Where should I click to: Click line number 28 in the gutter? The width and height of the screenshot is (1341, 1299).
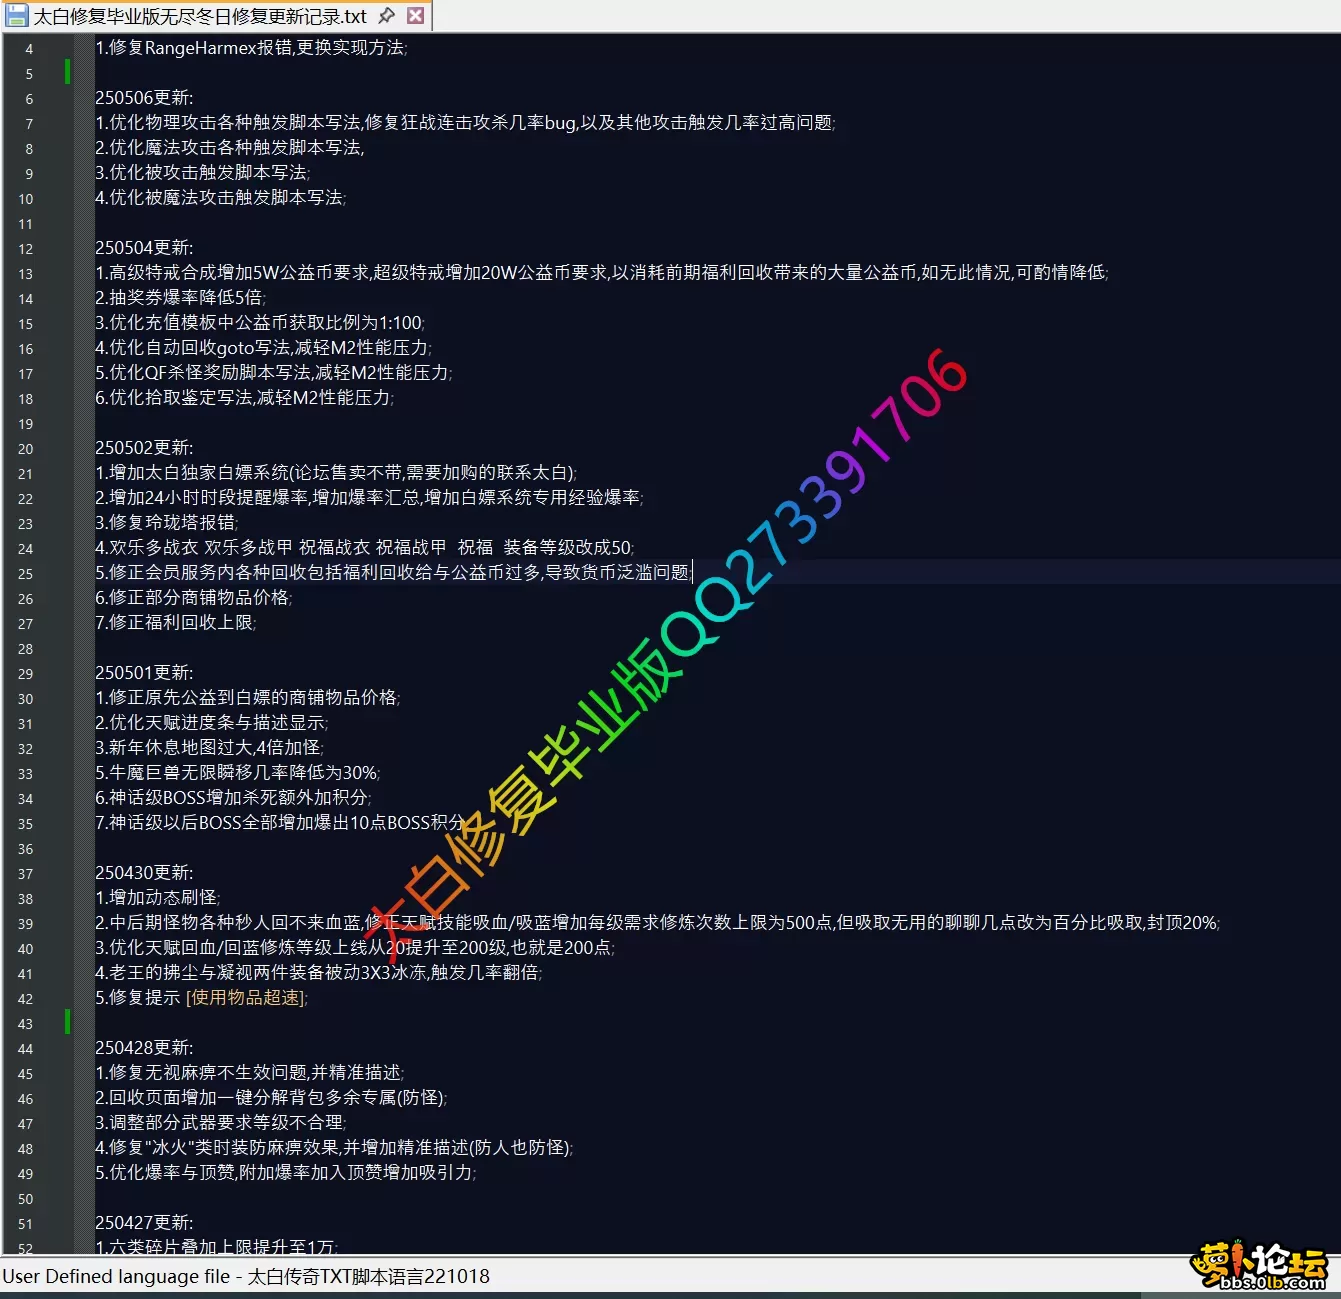[x=26, y=649]
